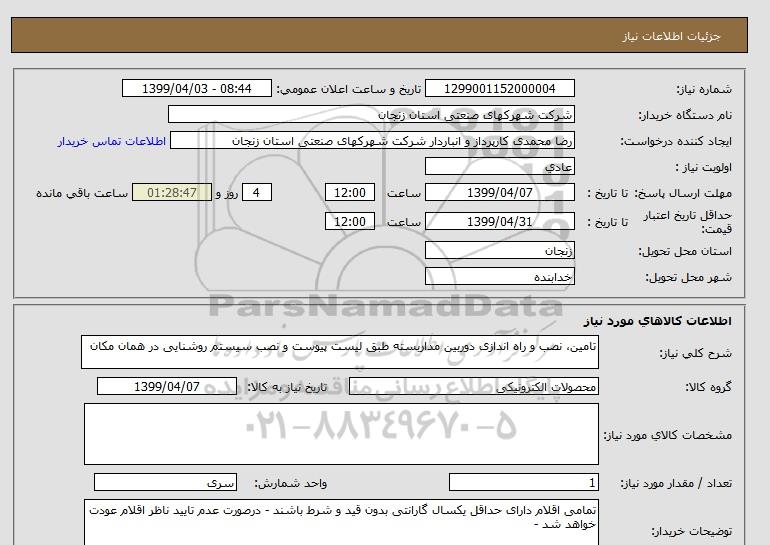Click the priority field showing عادی
The width and height of the screenshot is (770, 545).
click(499, 166)
